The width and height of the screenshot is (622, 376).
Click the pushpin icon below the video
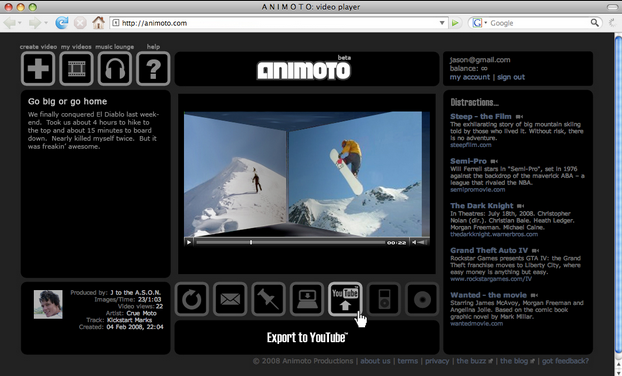[x=269, y=299]
